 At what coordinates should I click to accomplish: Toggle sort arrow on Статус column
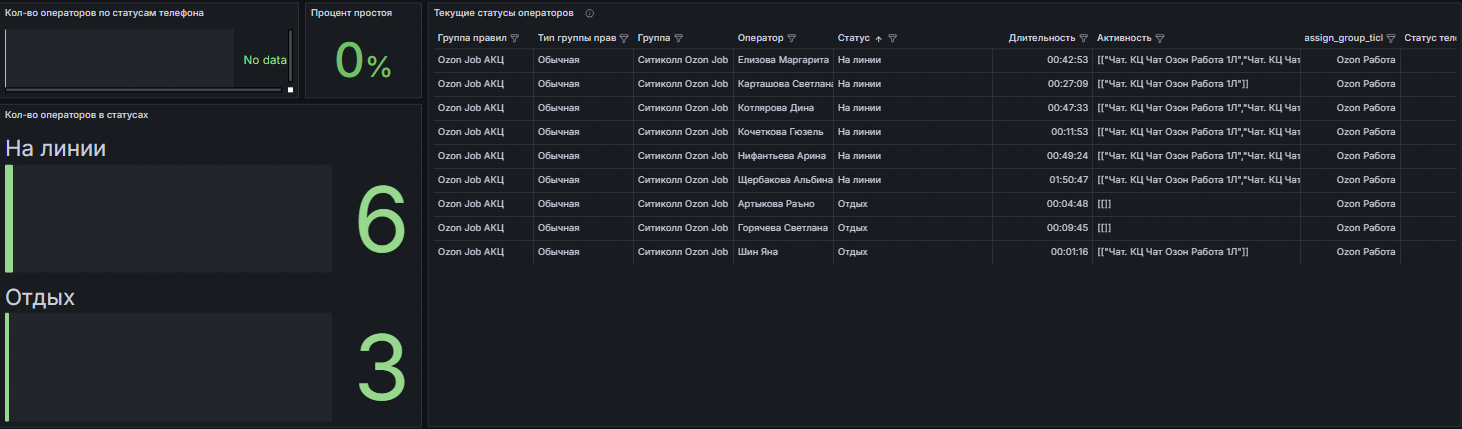coord(879,38)
